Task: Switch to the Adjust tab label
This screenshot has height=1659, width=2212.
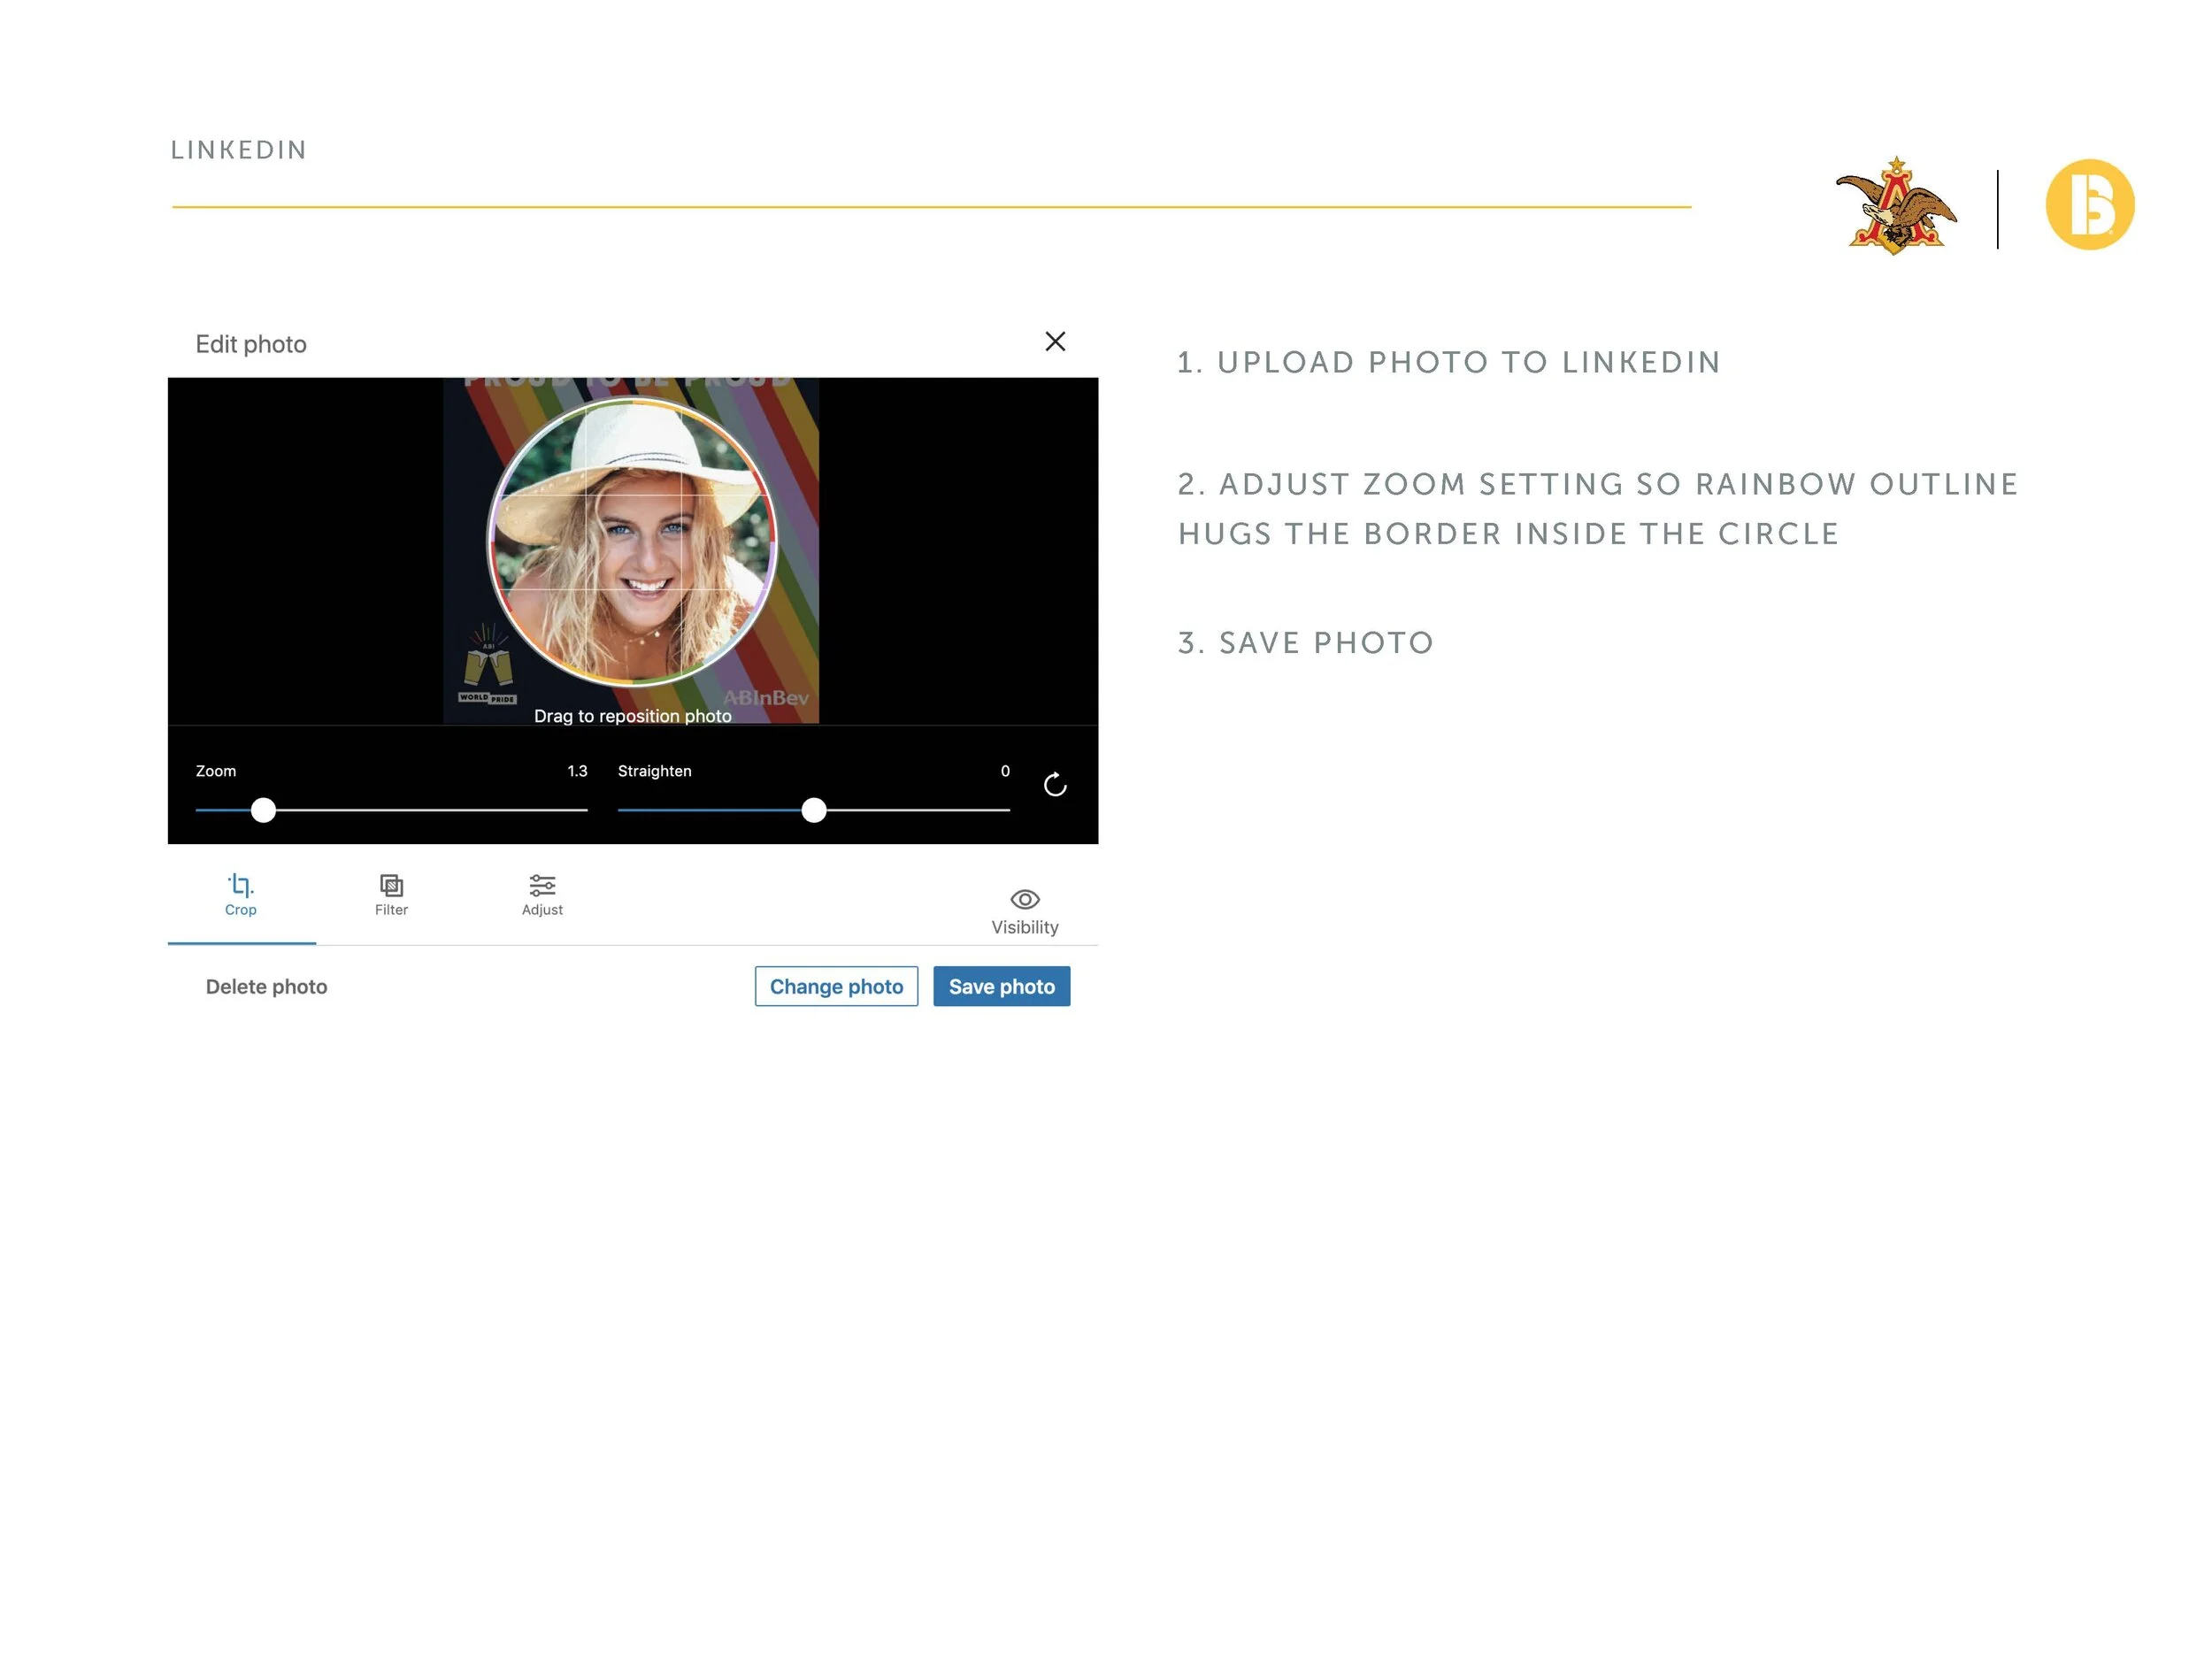Action: tap(542, 910)
